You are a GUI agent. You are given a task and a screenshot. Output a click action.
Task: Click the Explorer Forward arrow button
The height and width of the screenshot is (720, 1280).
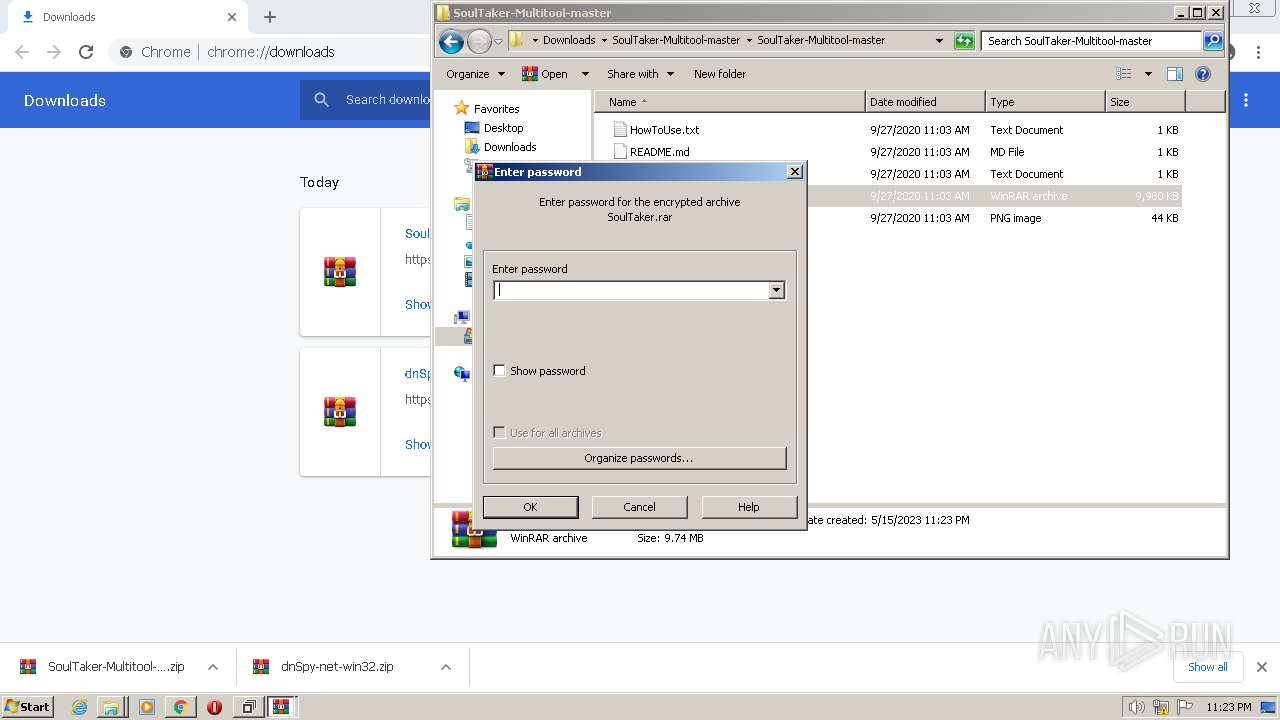(479, 41)
